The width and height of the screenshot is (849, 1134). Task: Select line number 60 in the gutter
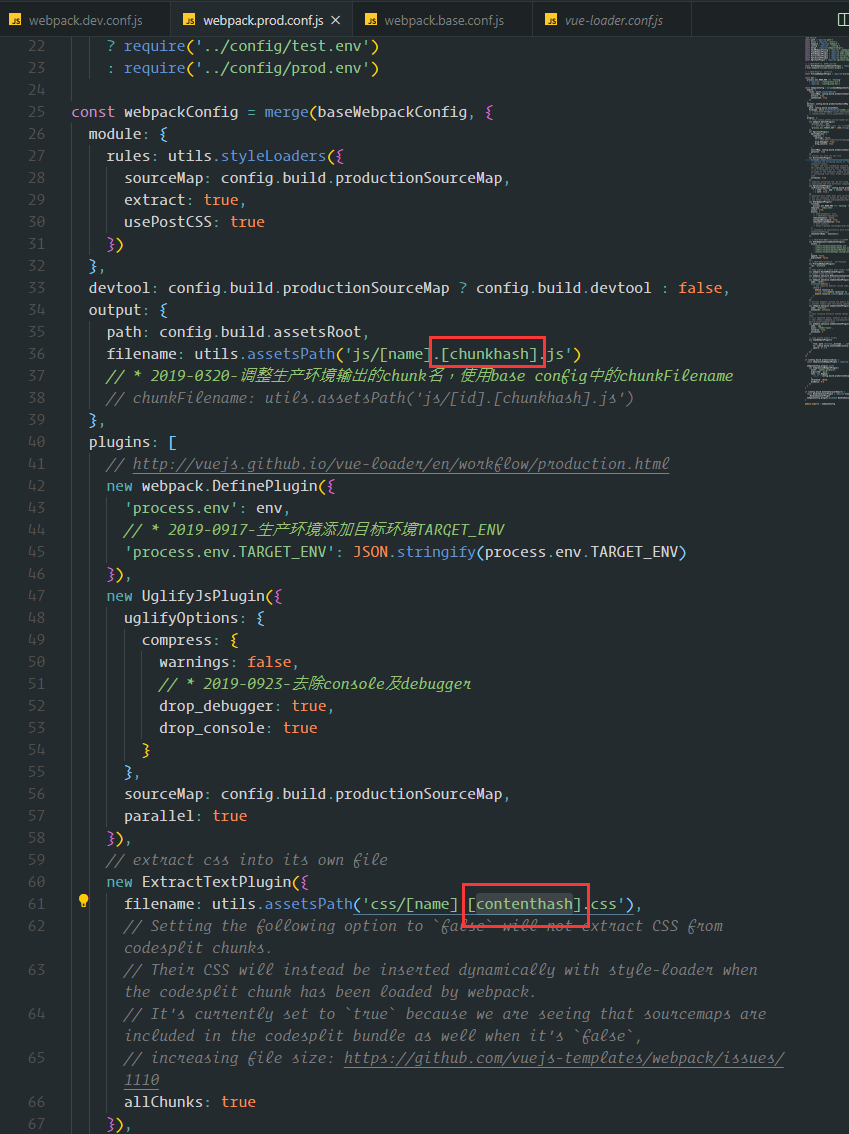pos(36,882)
